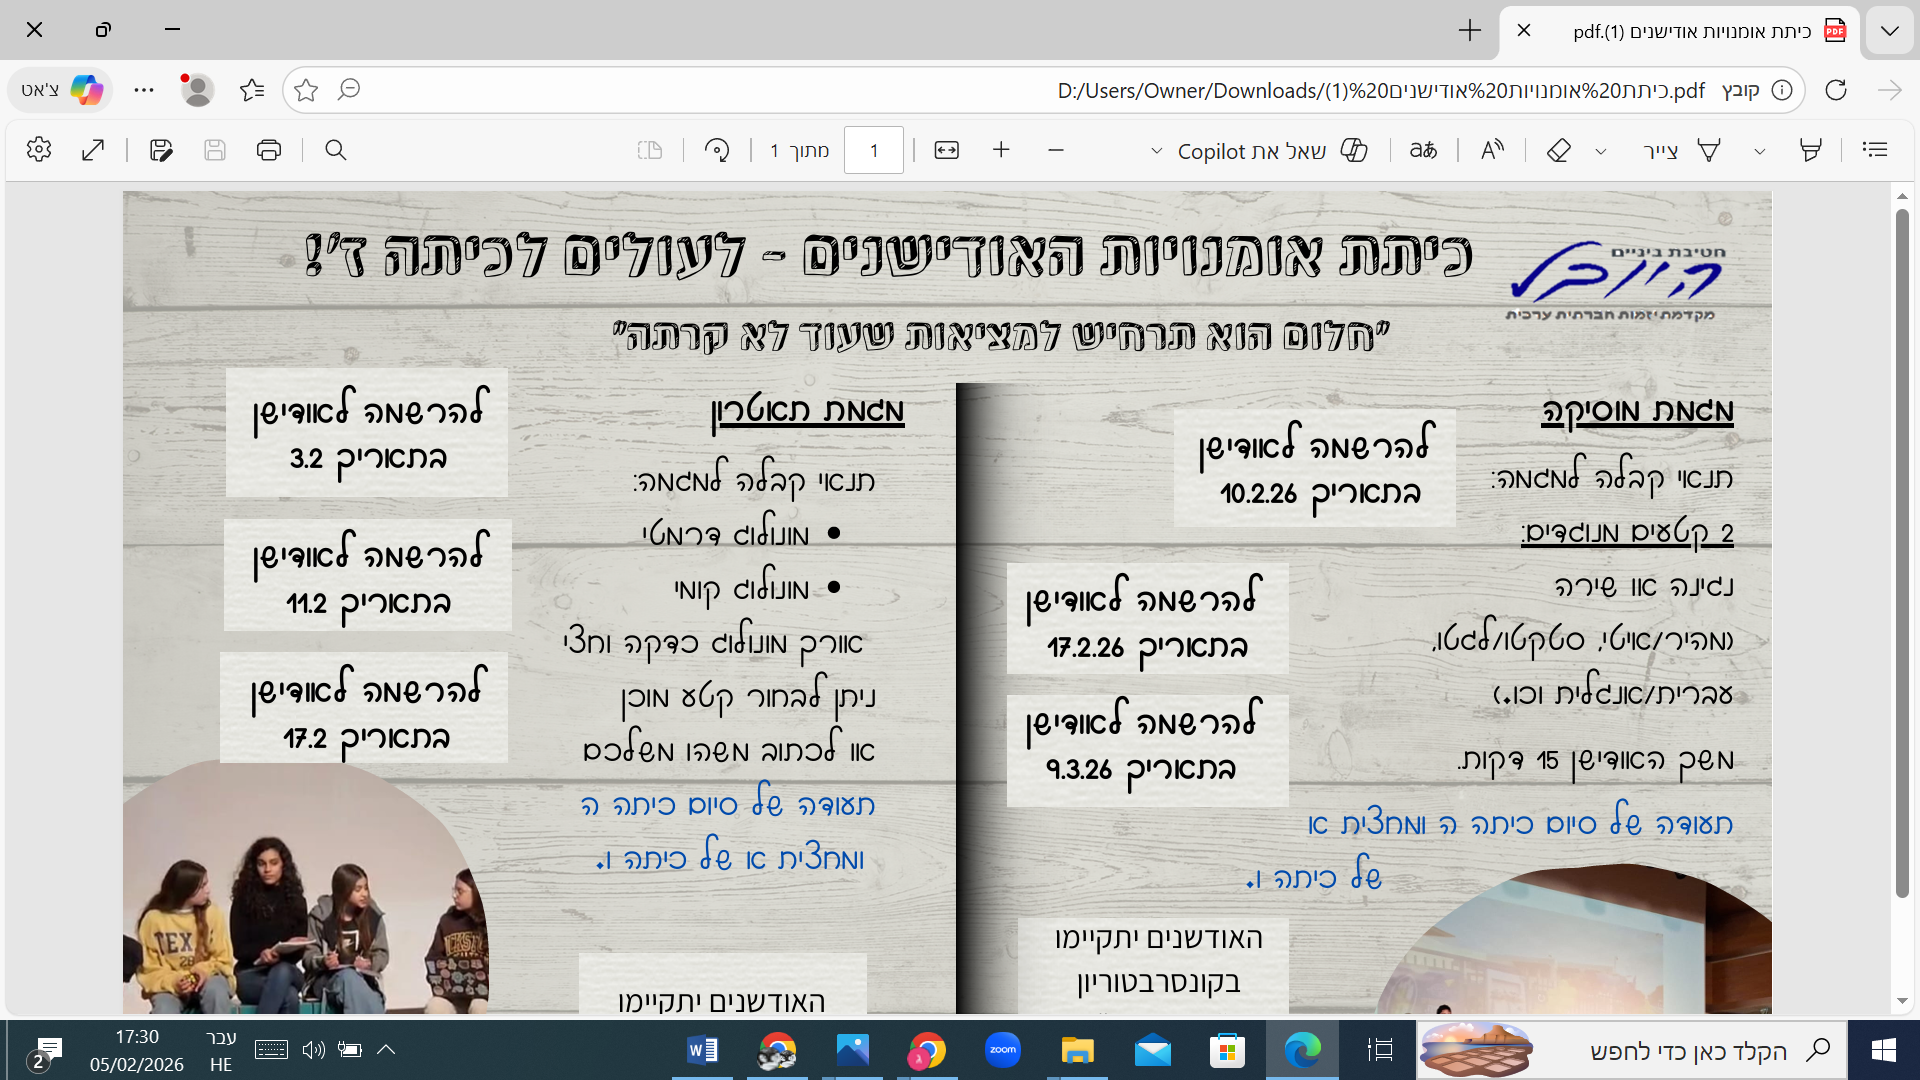1920x1080 pixels.
Task: Print the PDF document
Action: (269, 150)
